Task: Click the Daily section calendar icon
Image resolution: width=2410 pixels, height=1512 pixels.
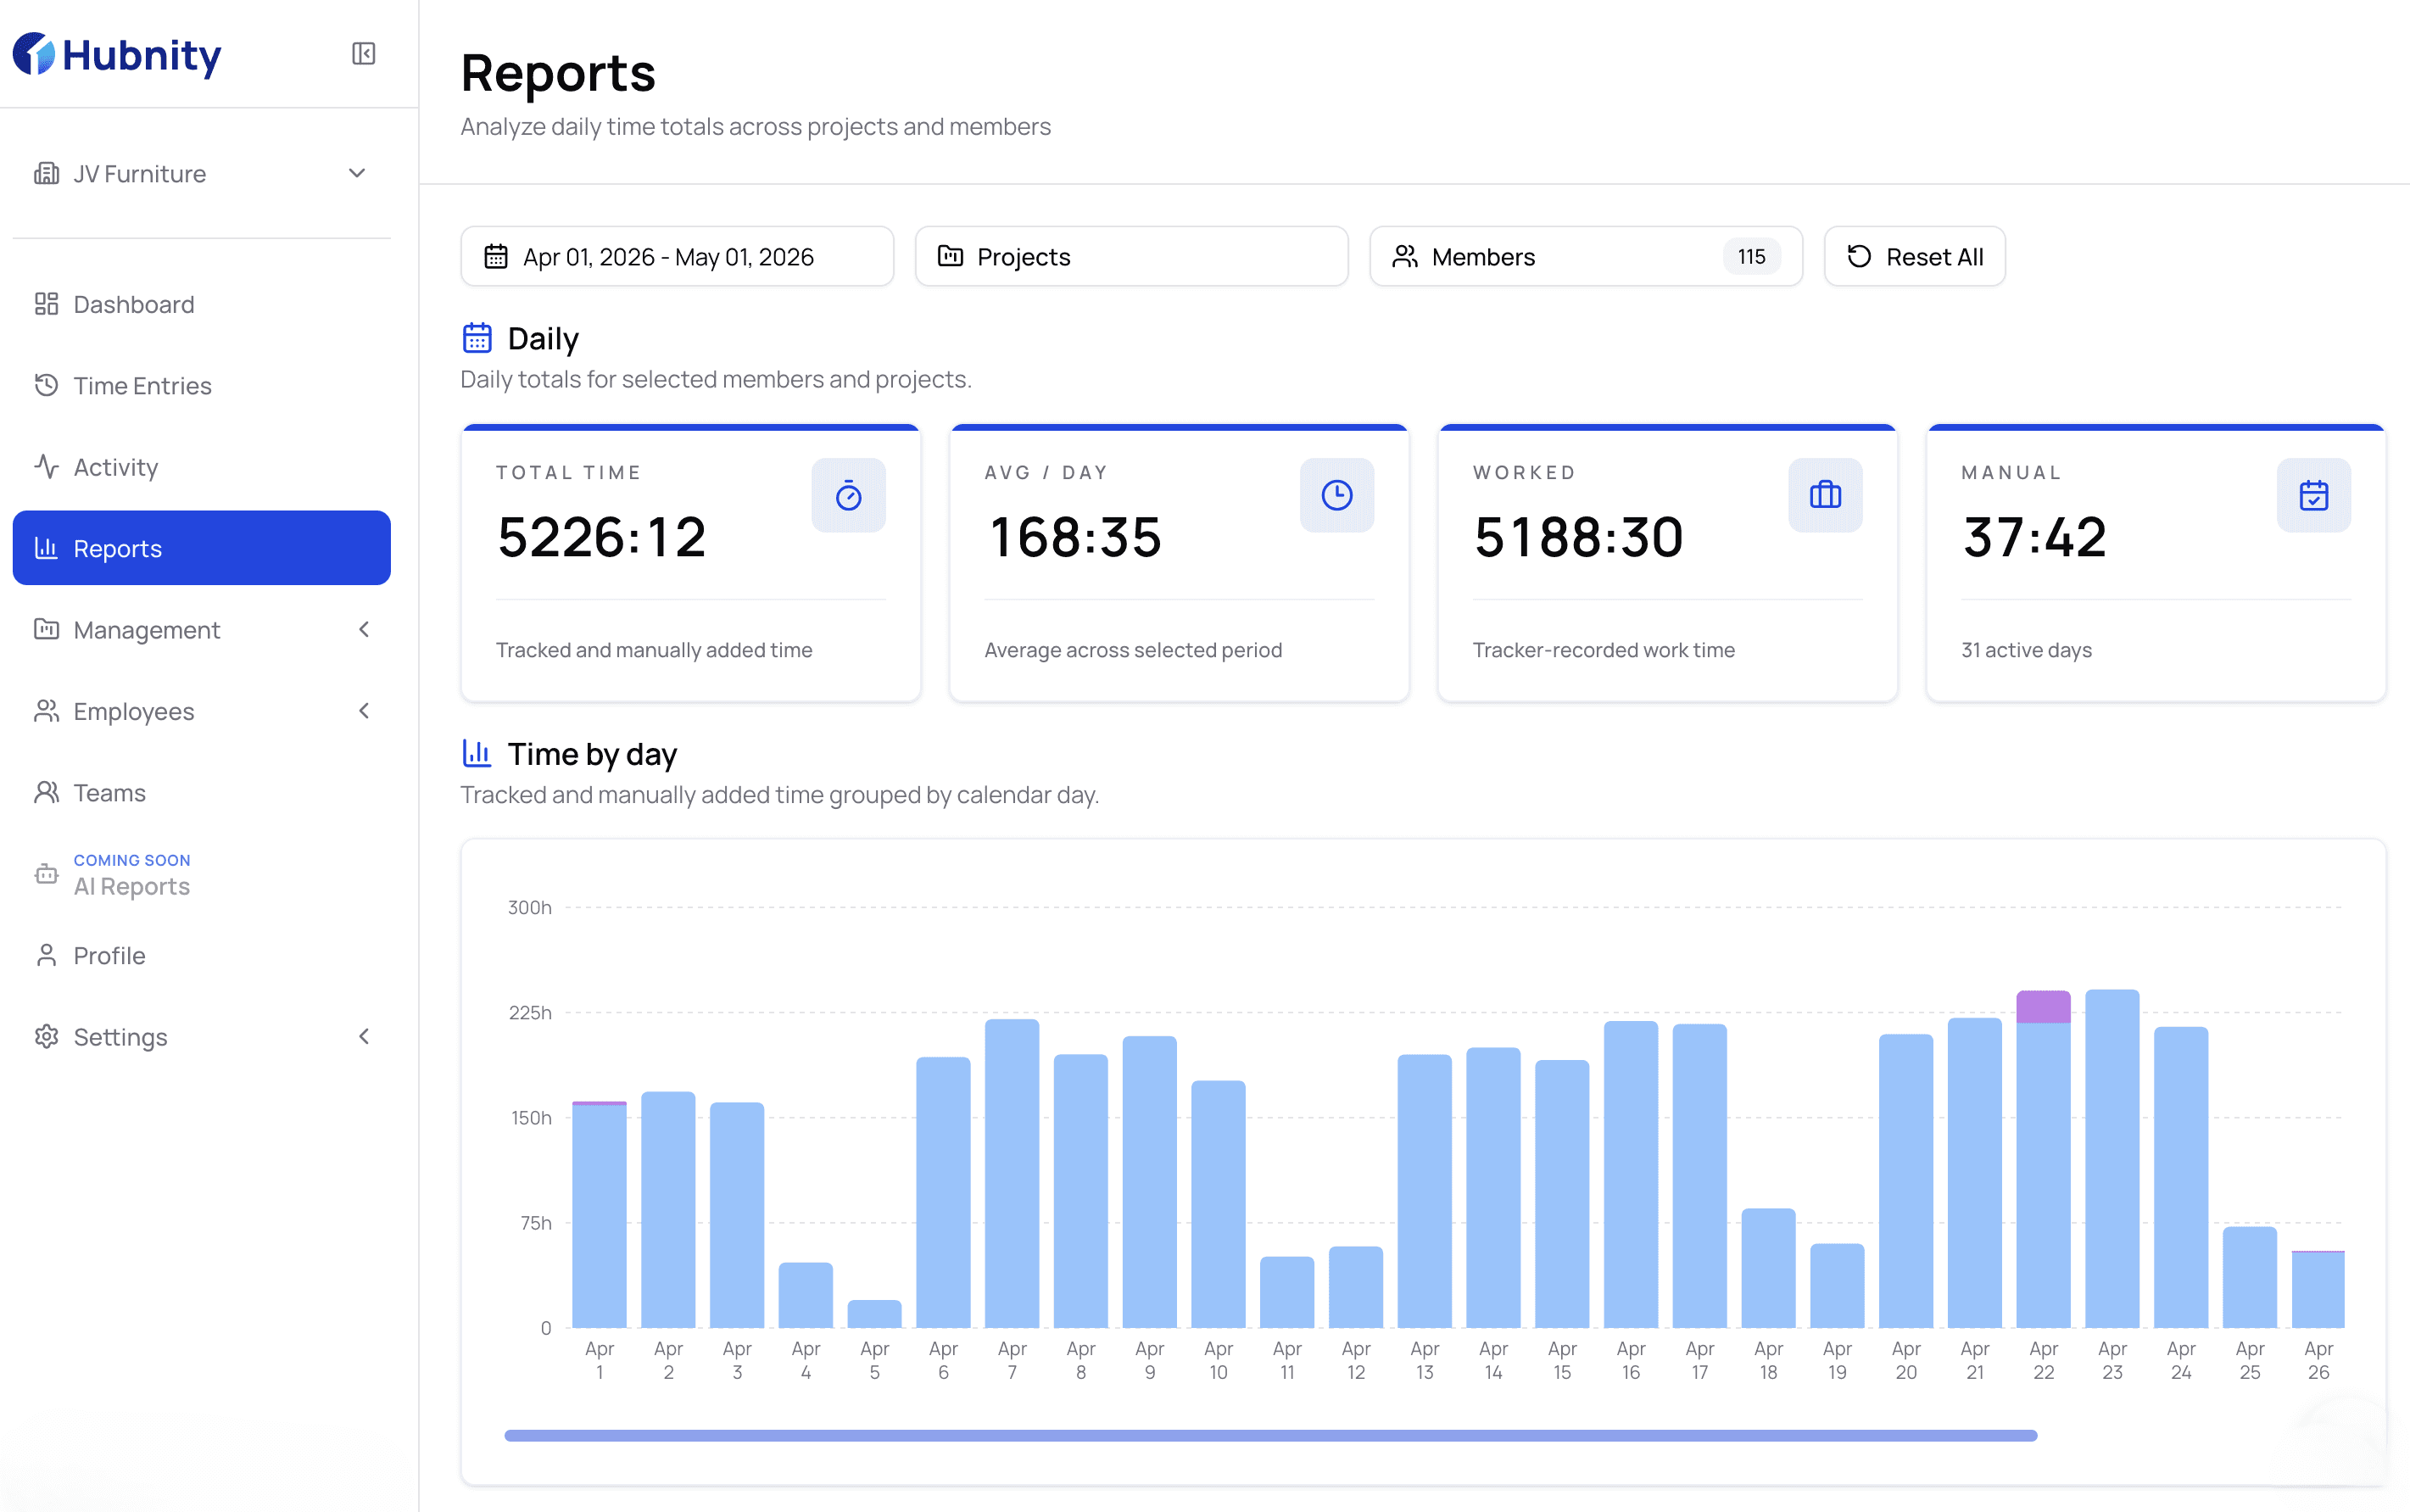Action: coord(477,338)
